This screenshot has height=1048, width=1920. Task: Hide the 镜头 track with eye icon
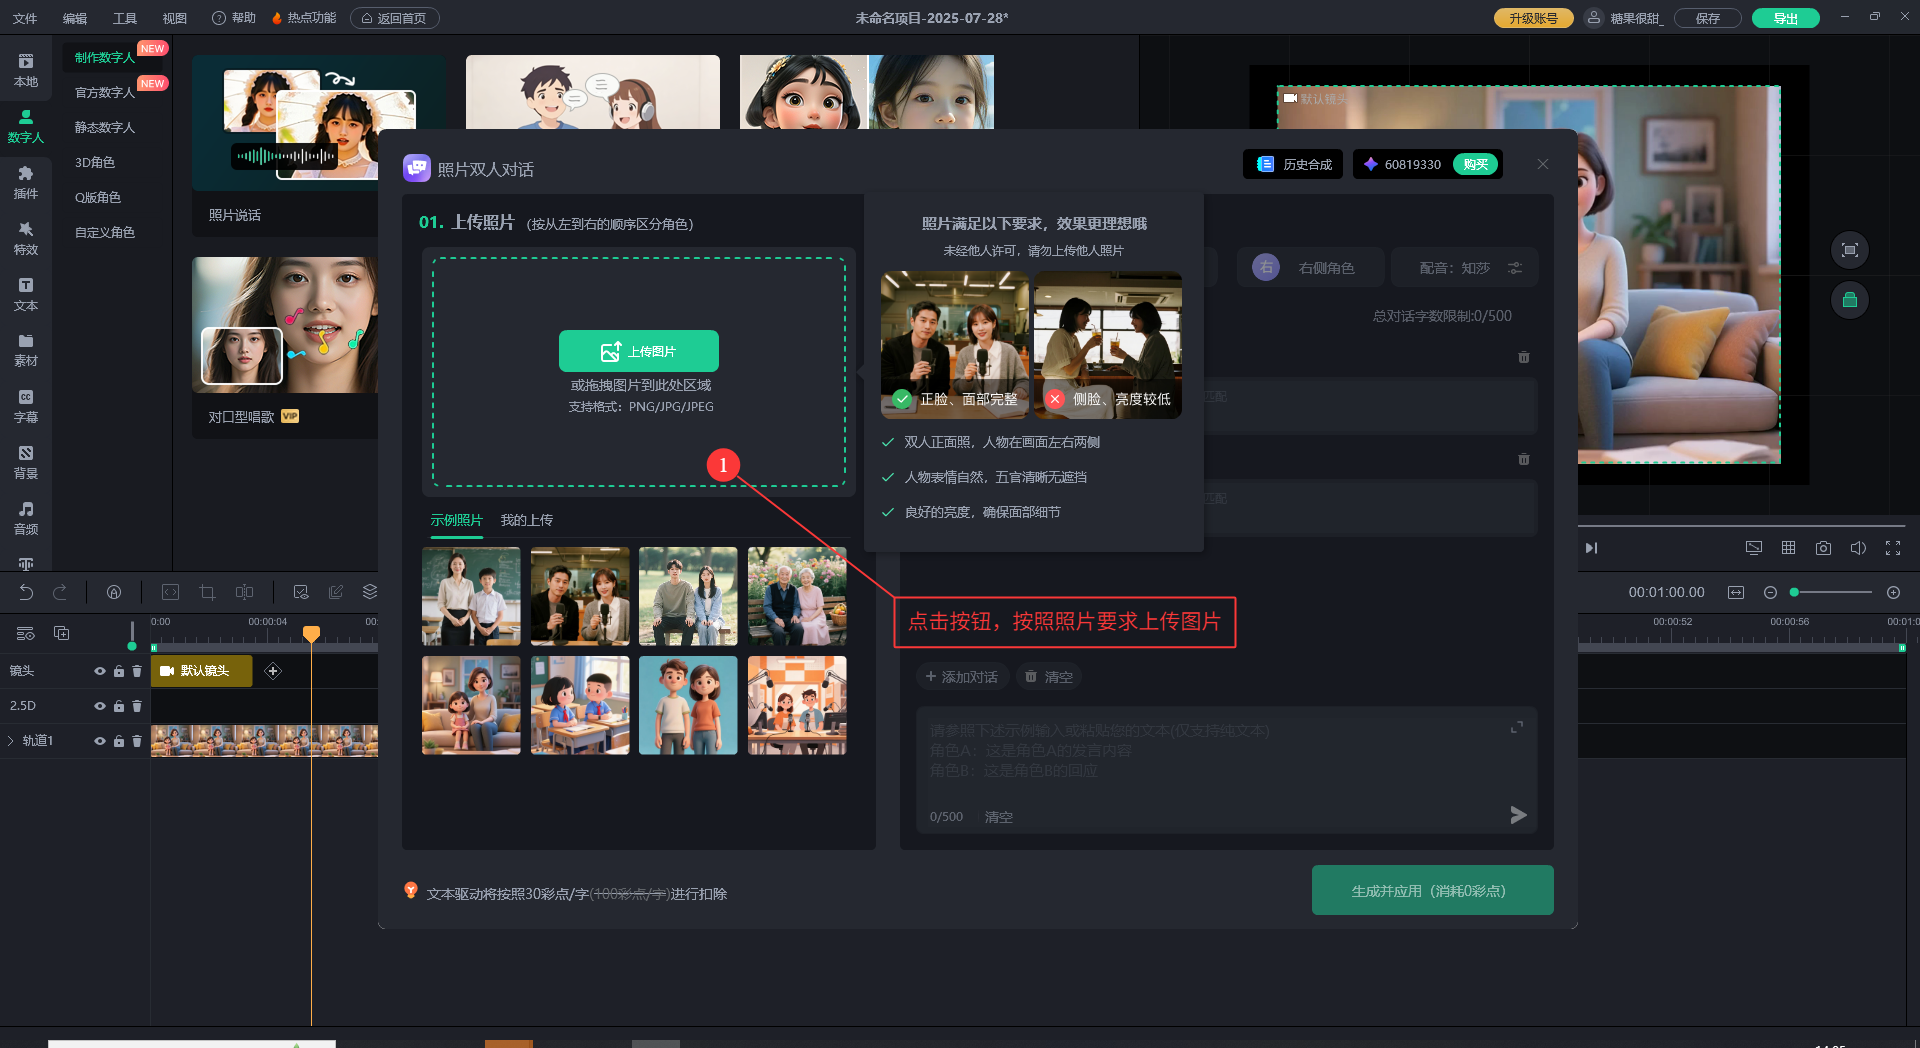[100, 671]
